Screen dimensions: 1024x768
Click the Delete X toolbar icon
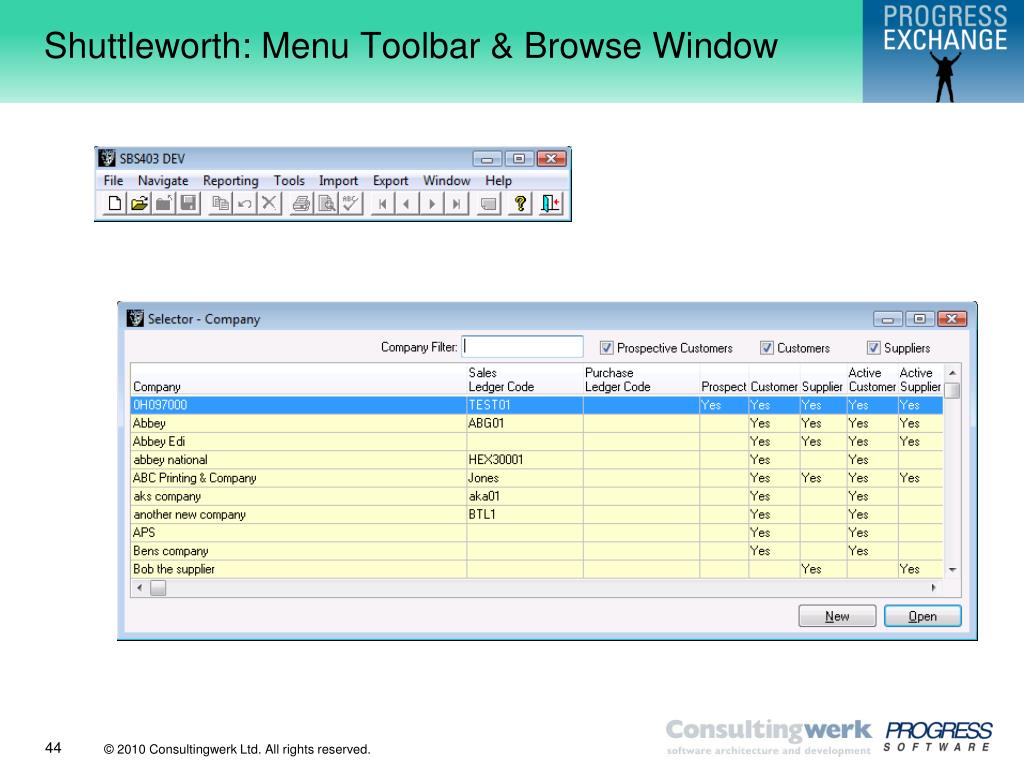pos(269,204)
